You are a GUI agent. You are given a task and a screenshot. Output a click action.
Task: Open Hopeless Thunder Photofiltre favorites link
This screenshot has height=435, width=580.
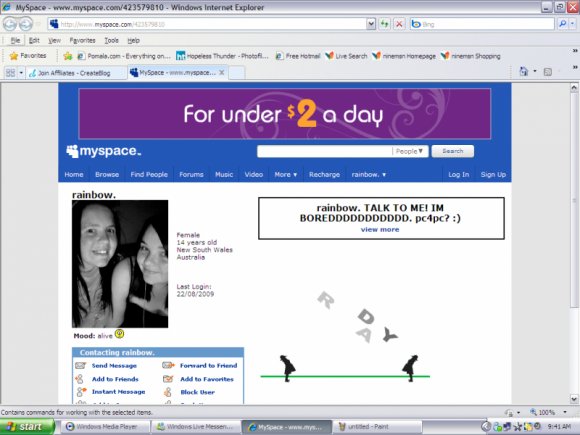coord(222,56)
